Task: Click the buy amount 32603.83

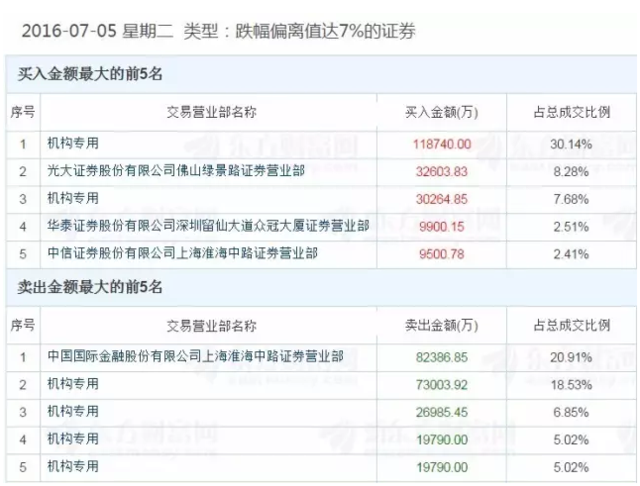Action: 442,171
